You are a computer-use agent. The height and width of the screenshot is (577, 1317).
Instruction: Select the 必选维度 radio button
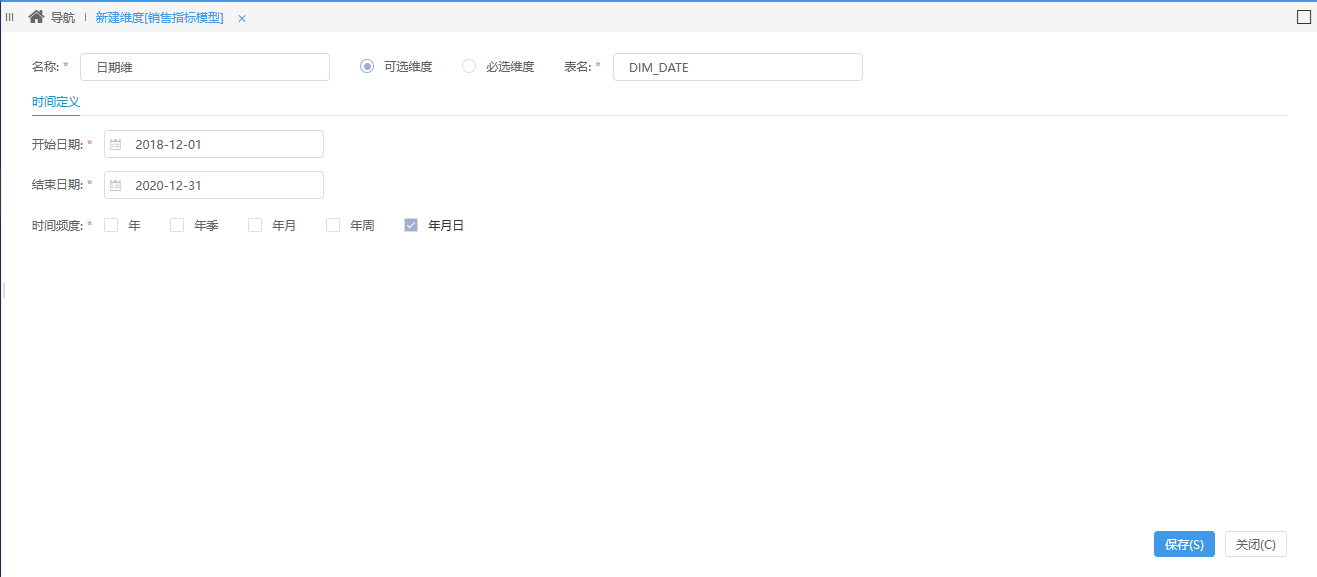[469, 66]
